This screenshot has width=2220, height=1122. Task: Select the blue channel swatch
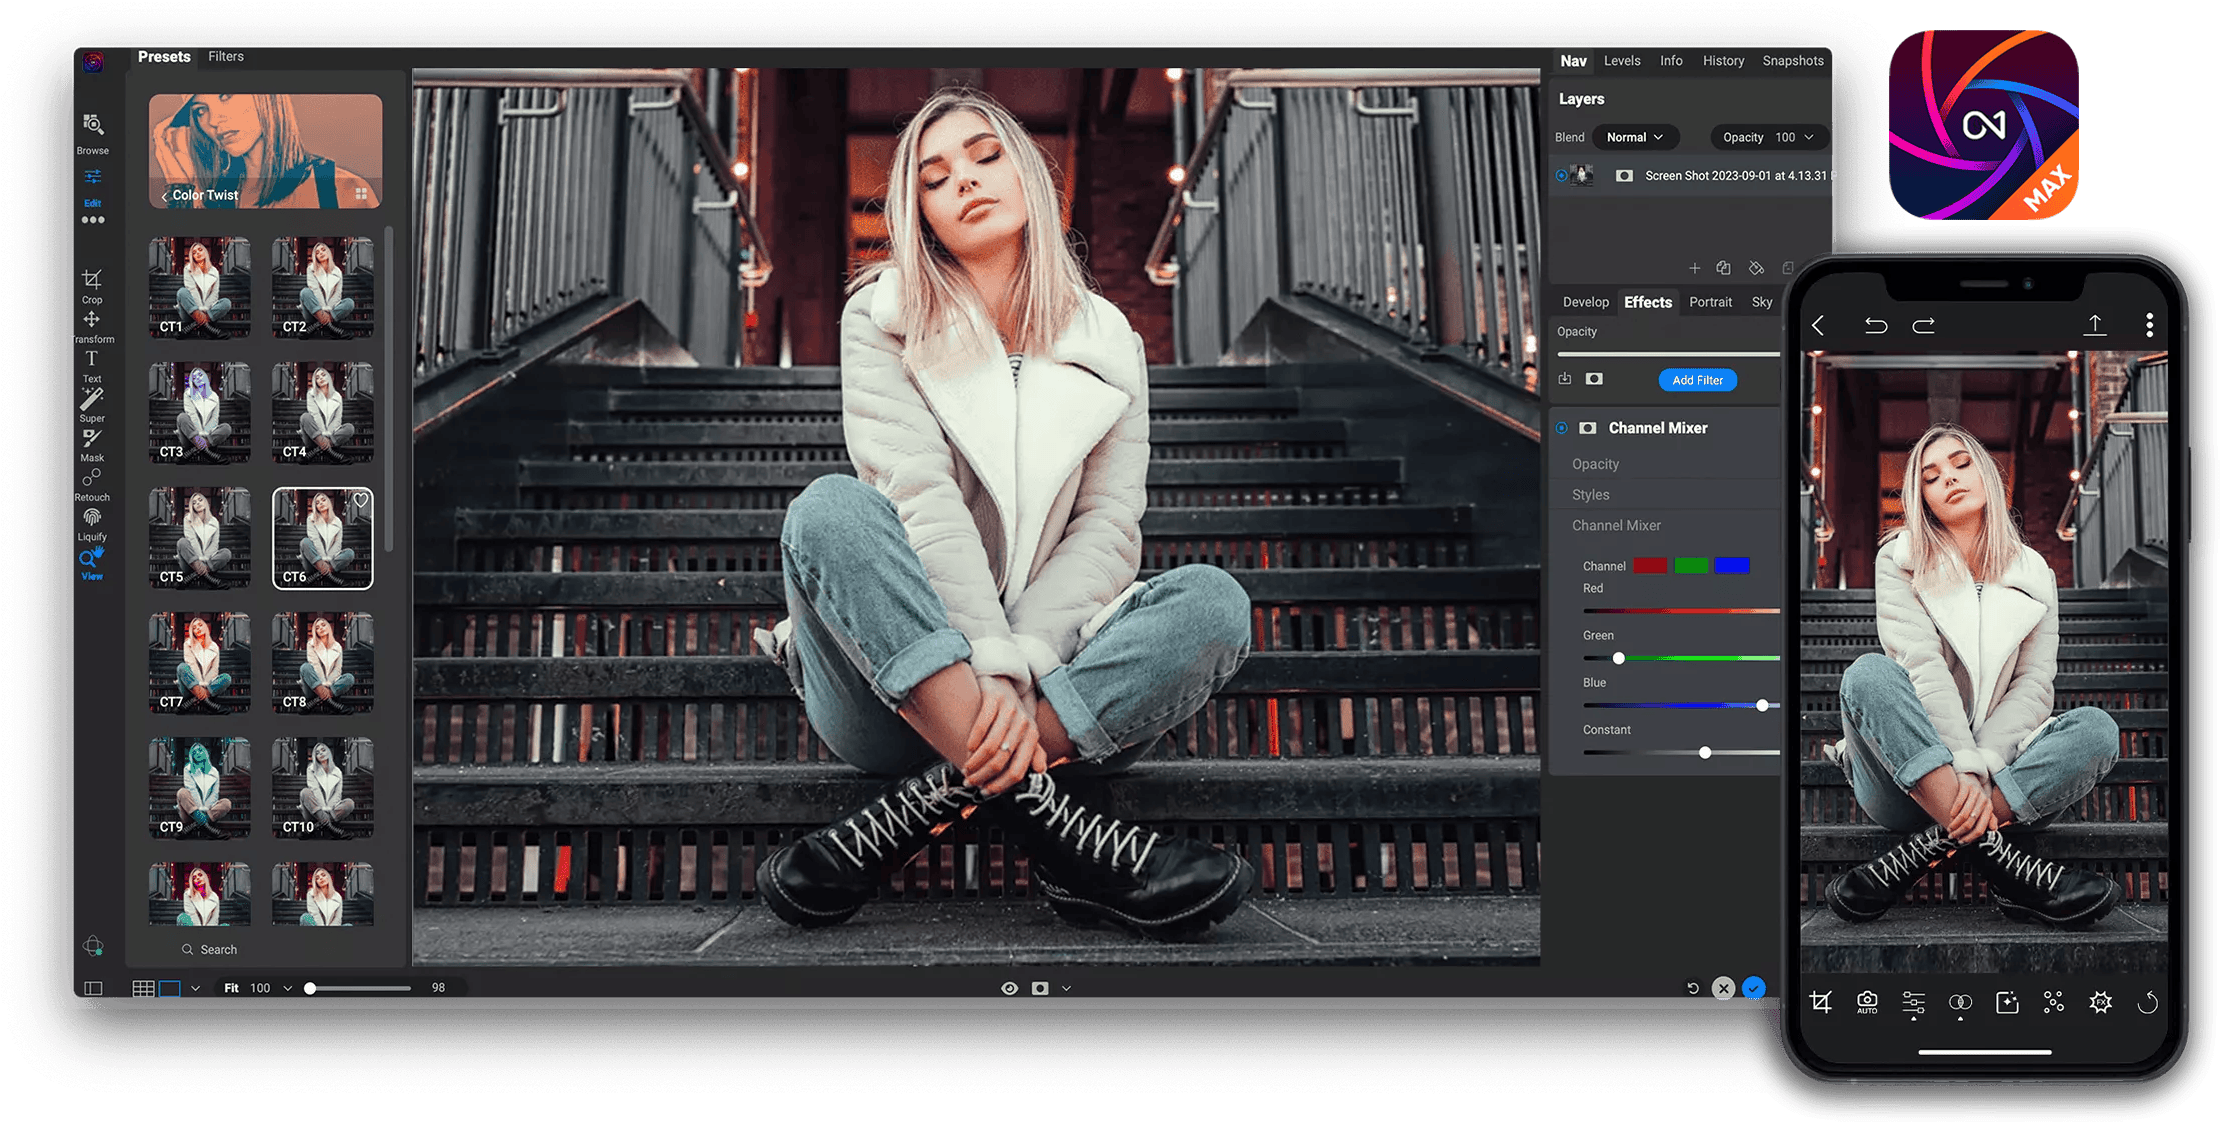click(1731, 566)
